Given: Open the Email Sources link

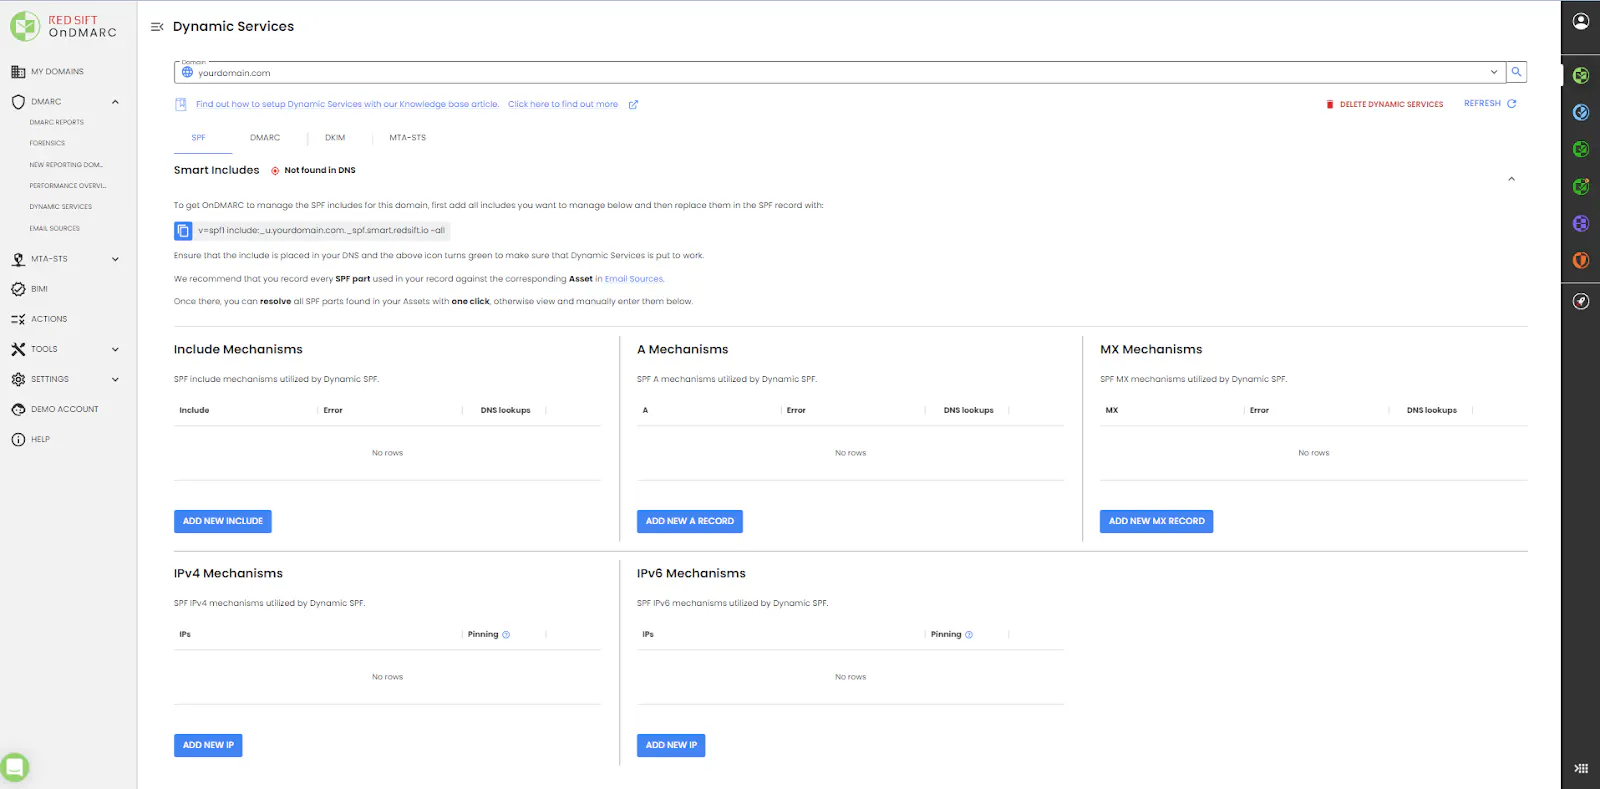Looking at the screenshot, I should click(x=634, y=279).
